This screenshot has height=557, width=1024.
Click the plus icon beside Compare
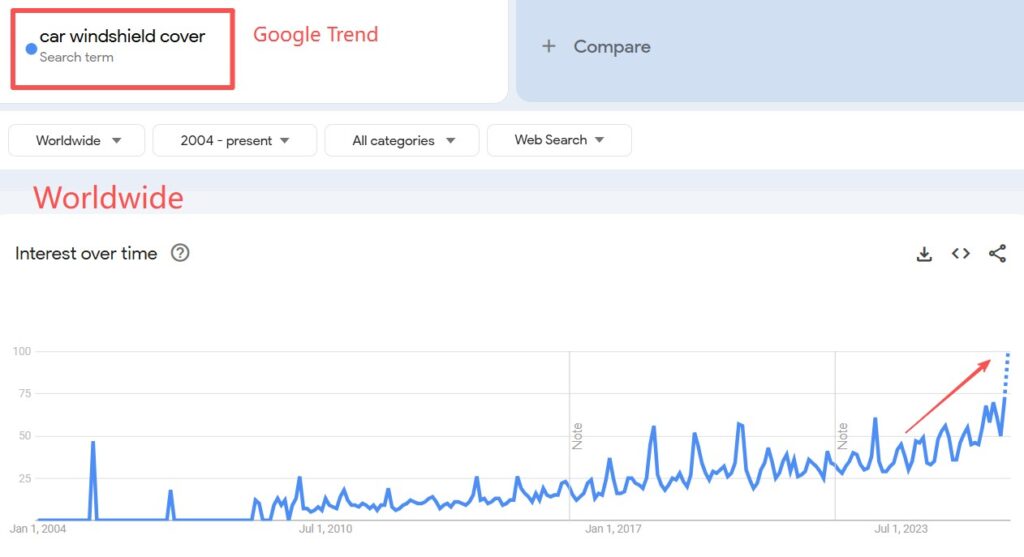(548, 46)
